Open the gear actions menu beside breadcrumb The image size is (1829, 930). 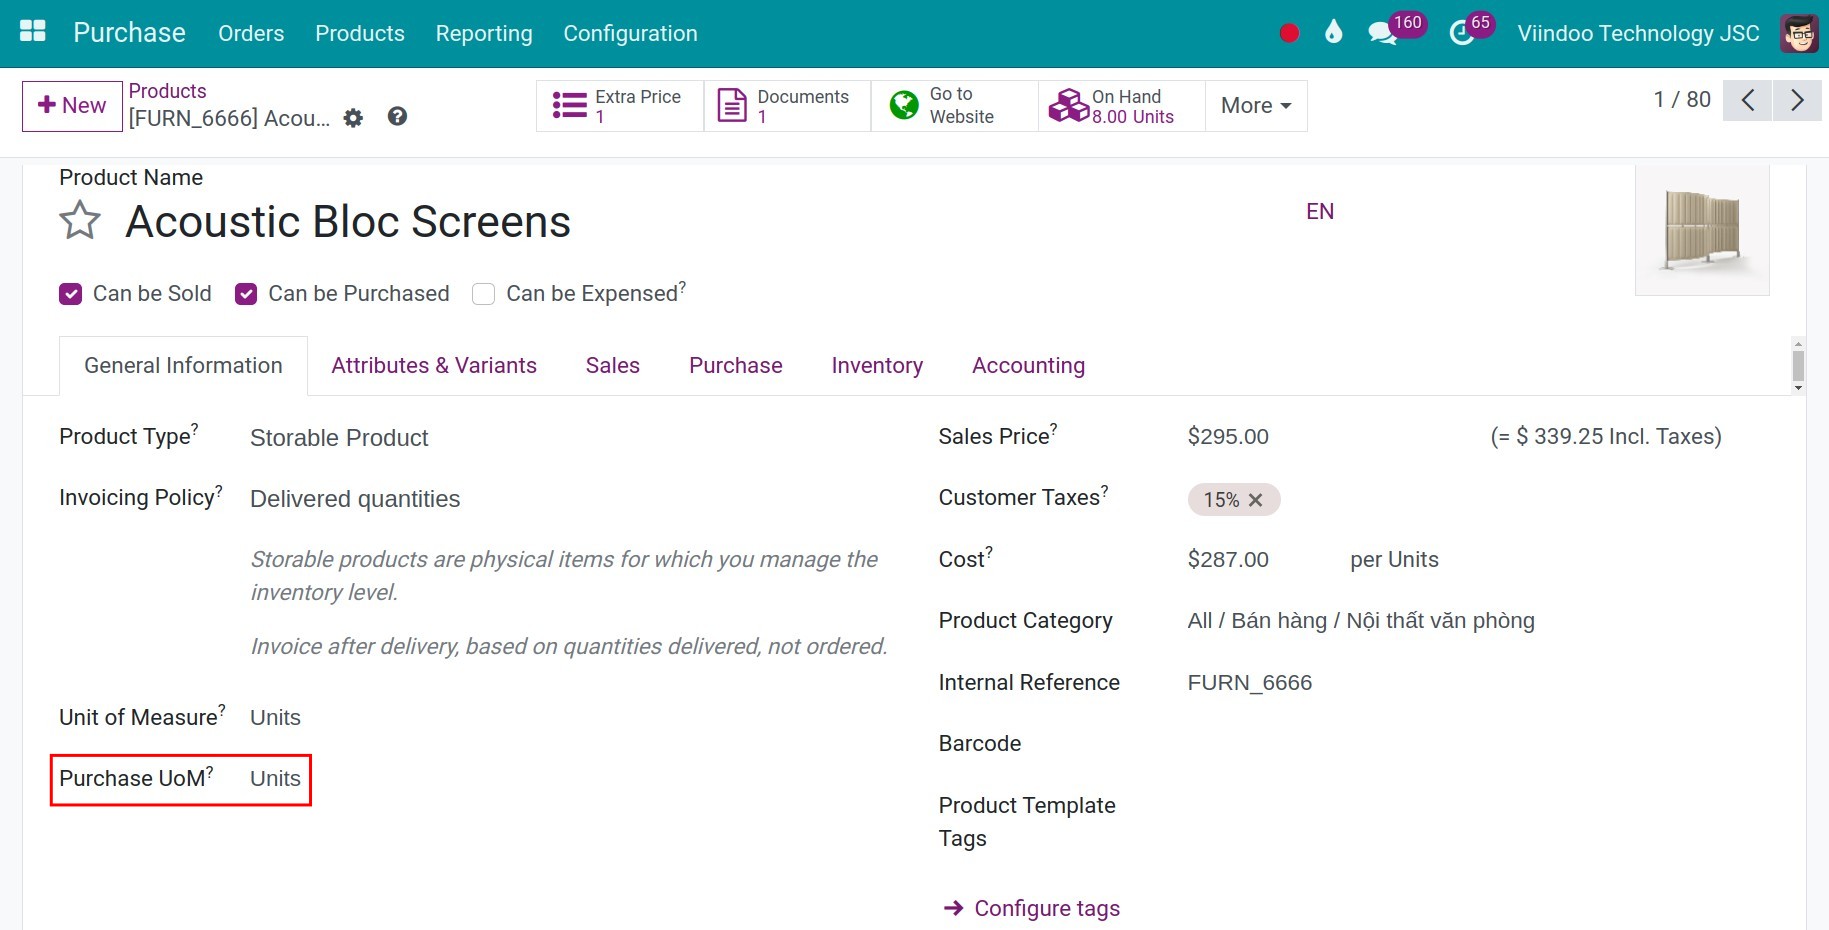click(x=353, y=118)
